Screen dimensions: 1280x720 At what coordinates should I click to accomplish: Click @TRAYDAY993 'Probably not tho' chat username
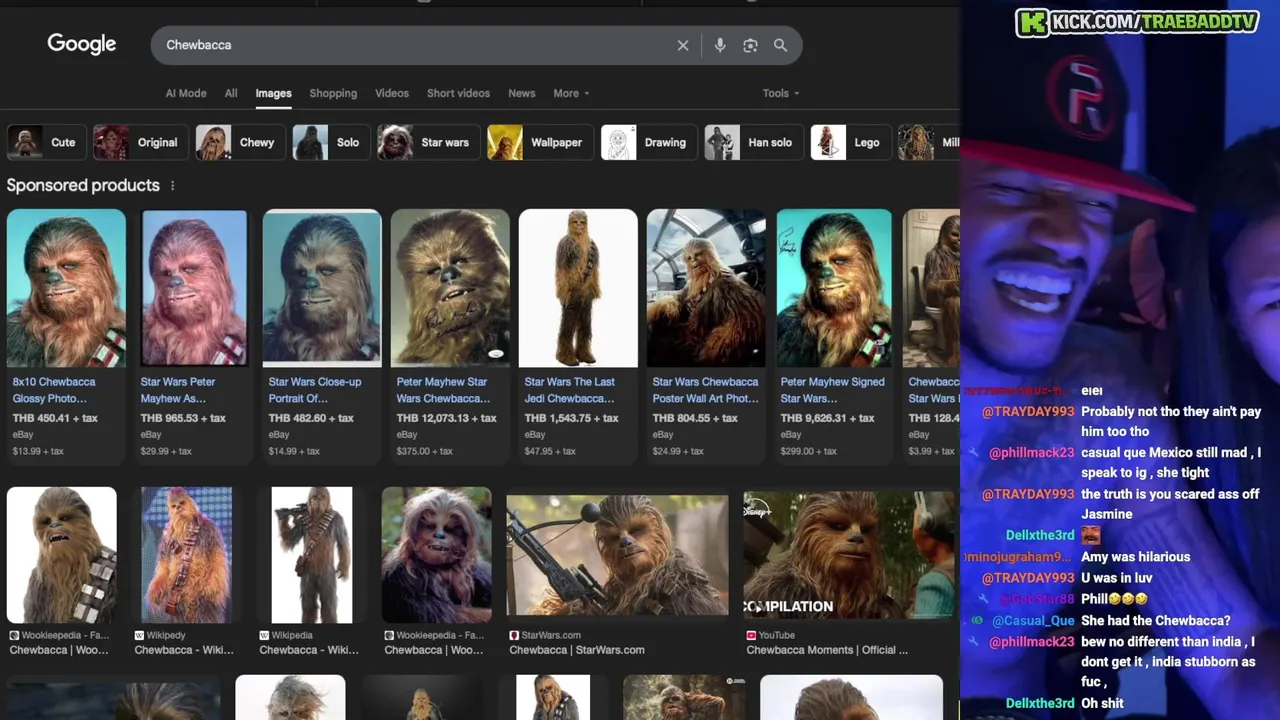pyautogui.click(x=1028, y=411)
